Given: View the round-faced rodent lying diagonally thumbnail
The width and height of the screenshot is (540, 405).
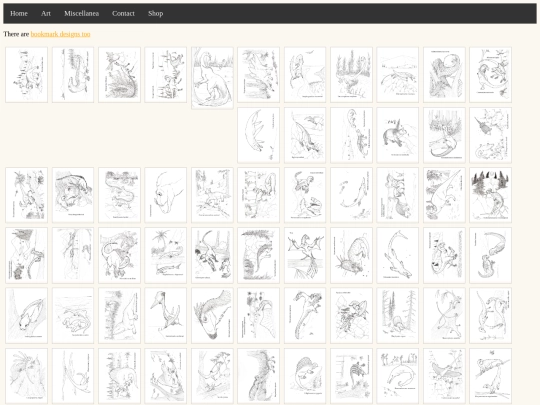Looking at the screenshot, I should (x=27, y=315).
